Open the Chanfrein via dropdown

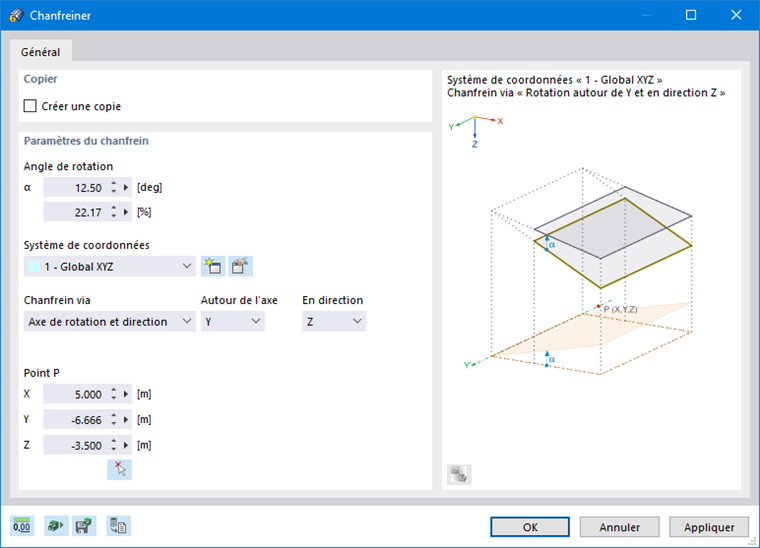coord(110,321)
